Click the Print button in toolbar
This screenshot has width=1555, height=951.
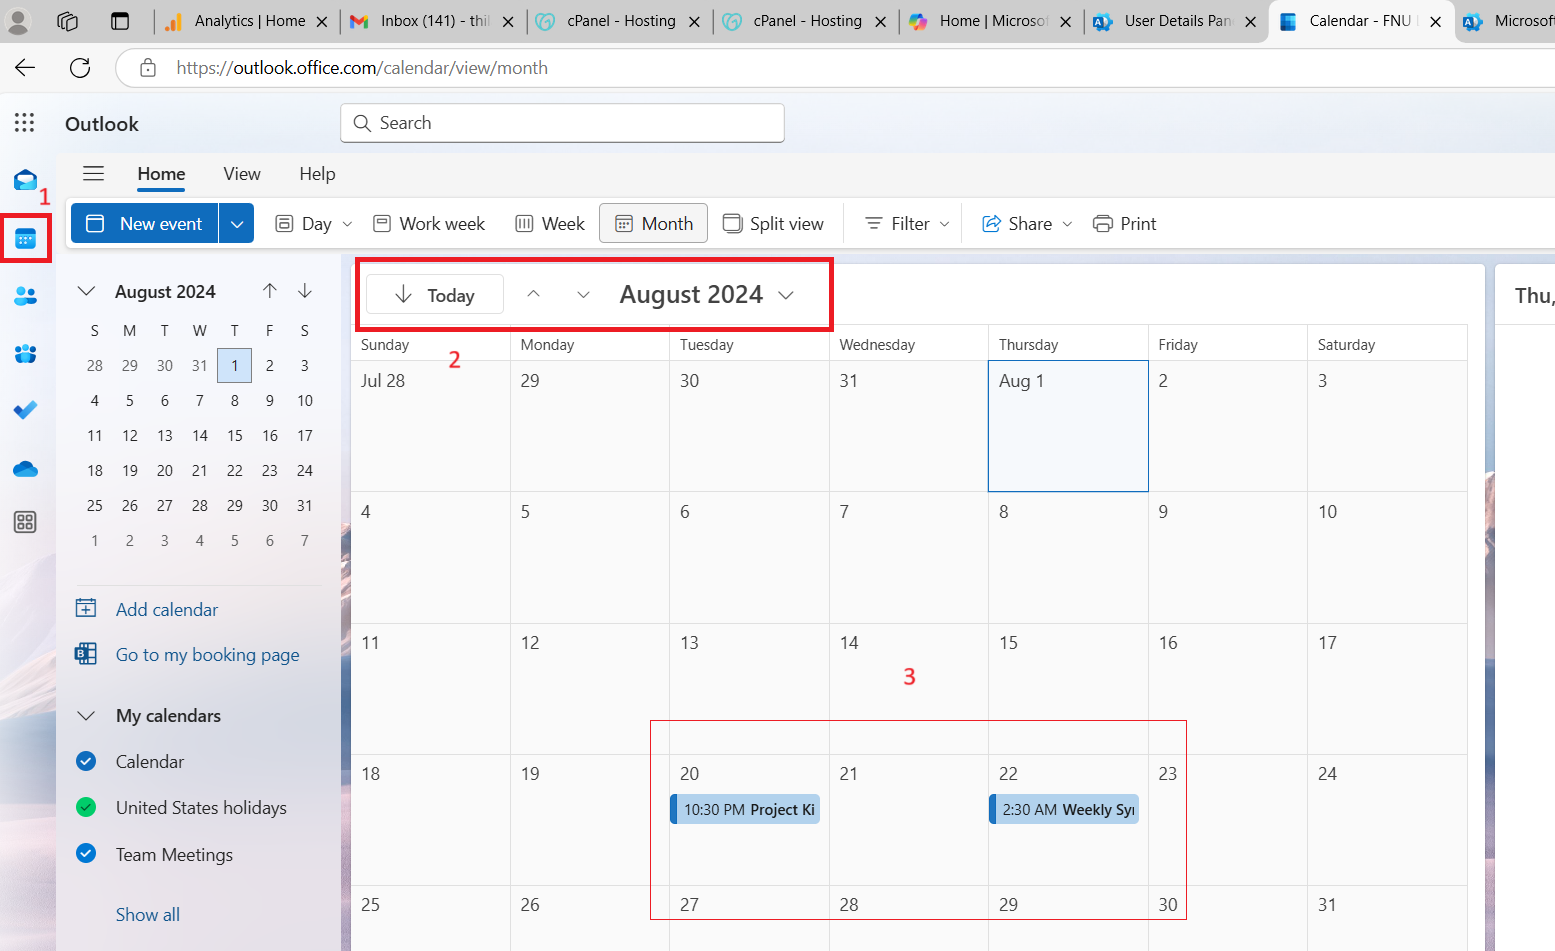point(1125,224)
